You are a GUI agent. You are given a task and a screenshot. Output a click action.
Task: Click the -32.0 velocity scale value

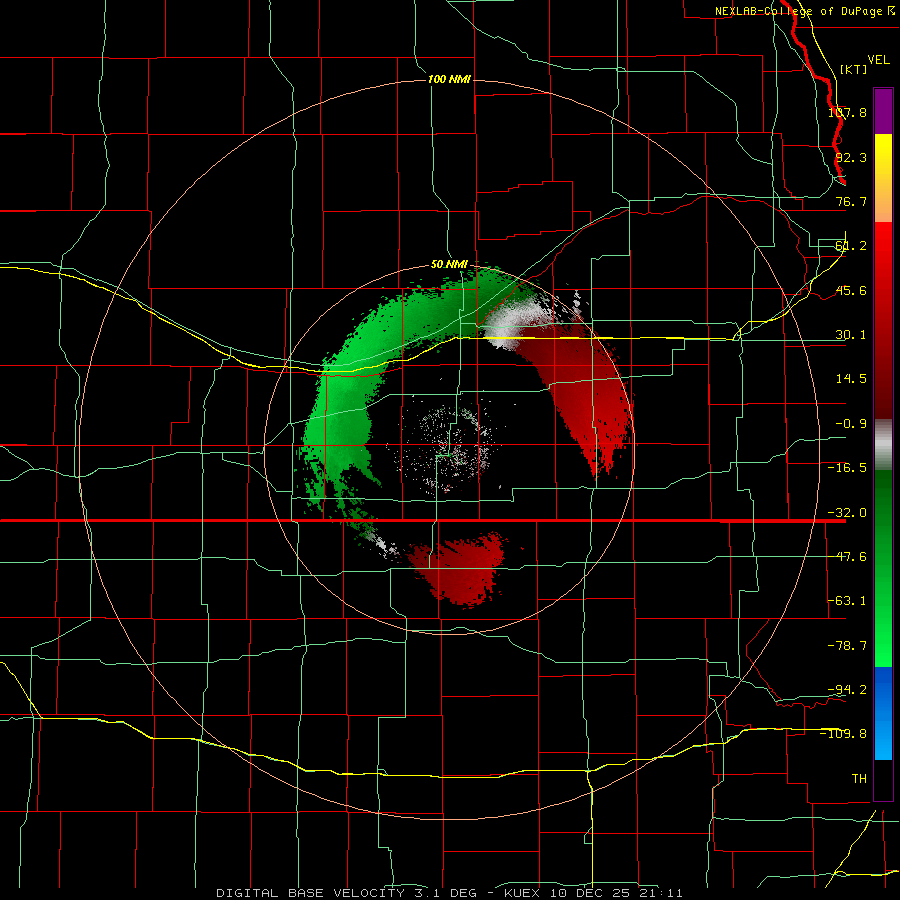tap(847, 513)
